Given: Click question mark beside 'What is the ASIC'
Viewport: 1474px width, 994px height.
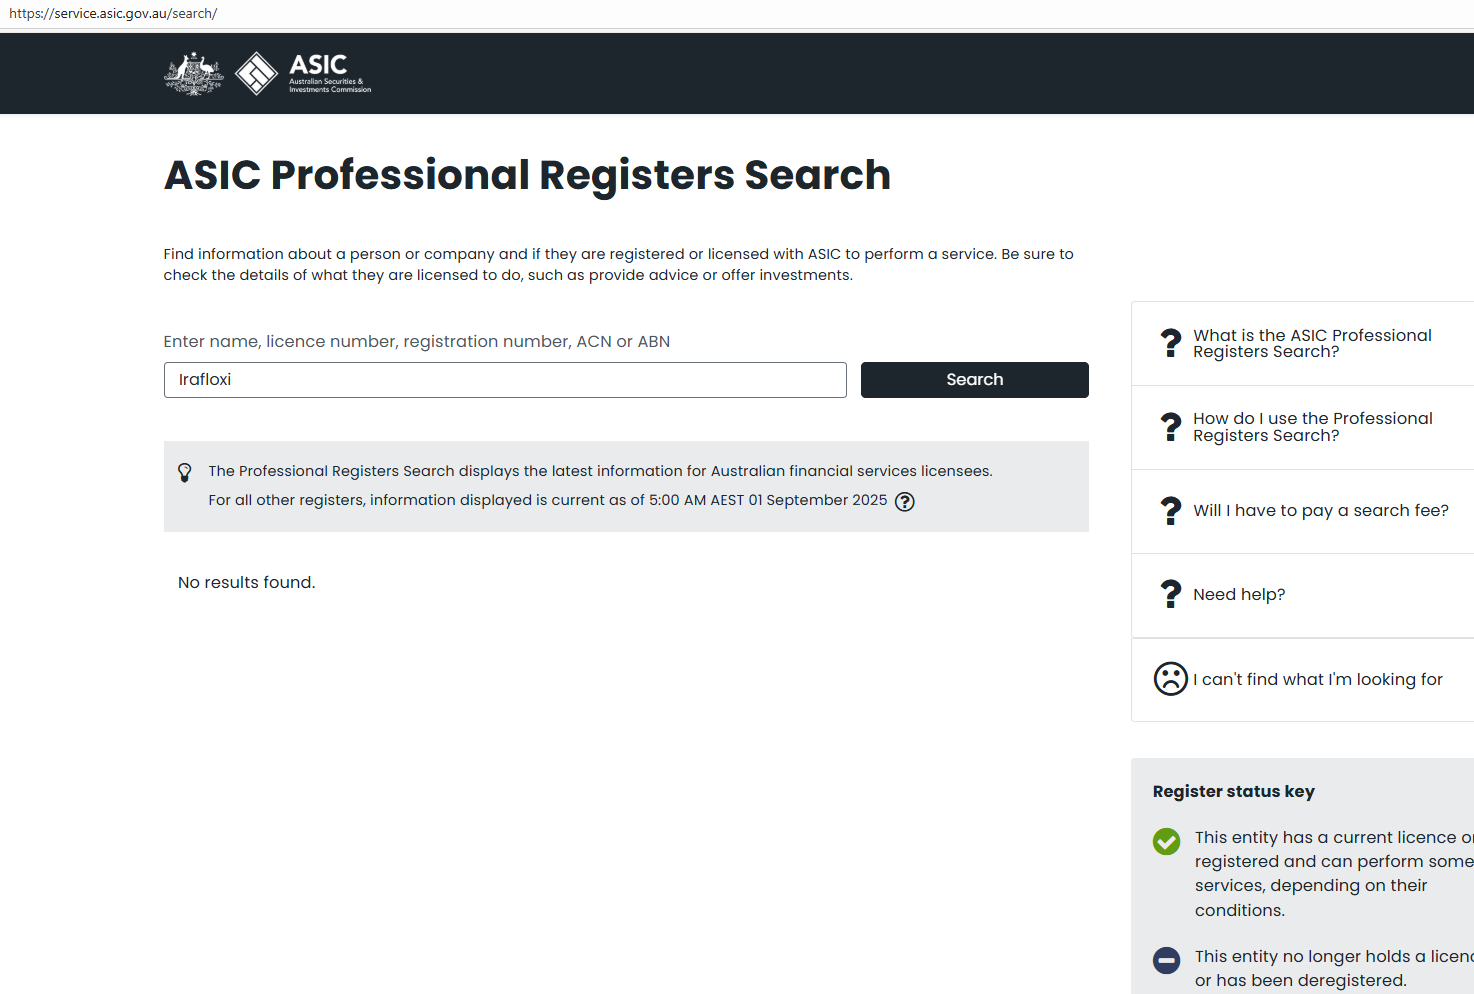Looking at the screenshot, I should (1170, 343).
